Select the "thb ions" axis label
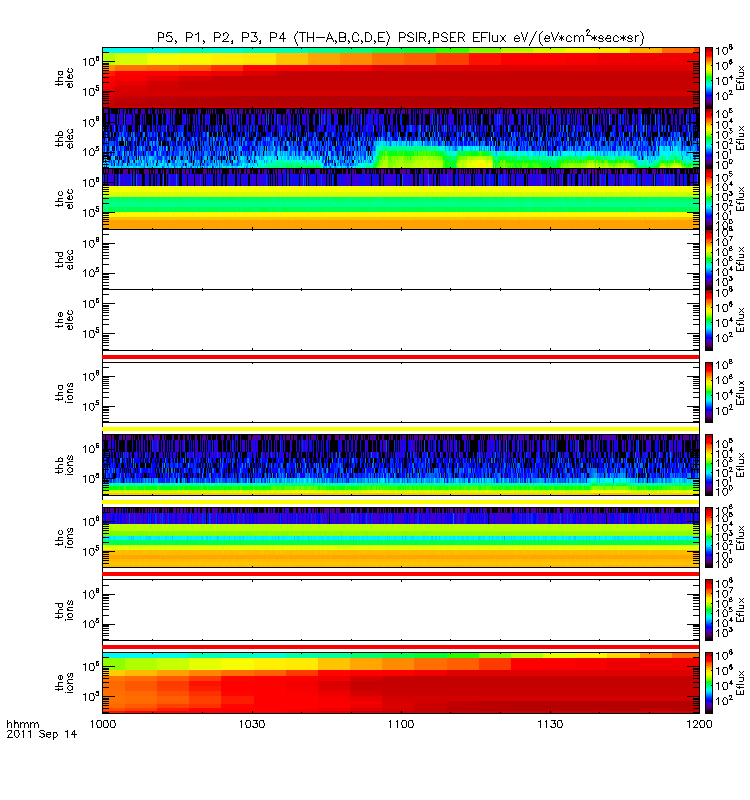The image size is (750, 800). pyautogui.click(x=64, y=465)
